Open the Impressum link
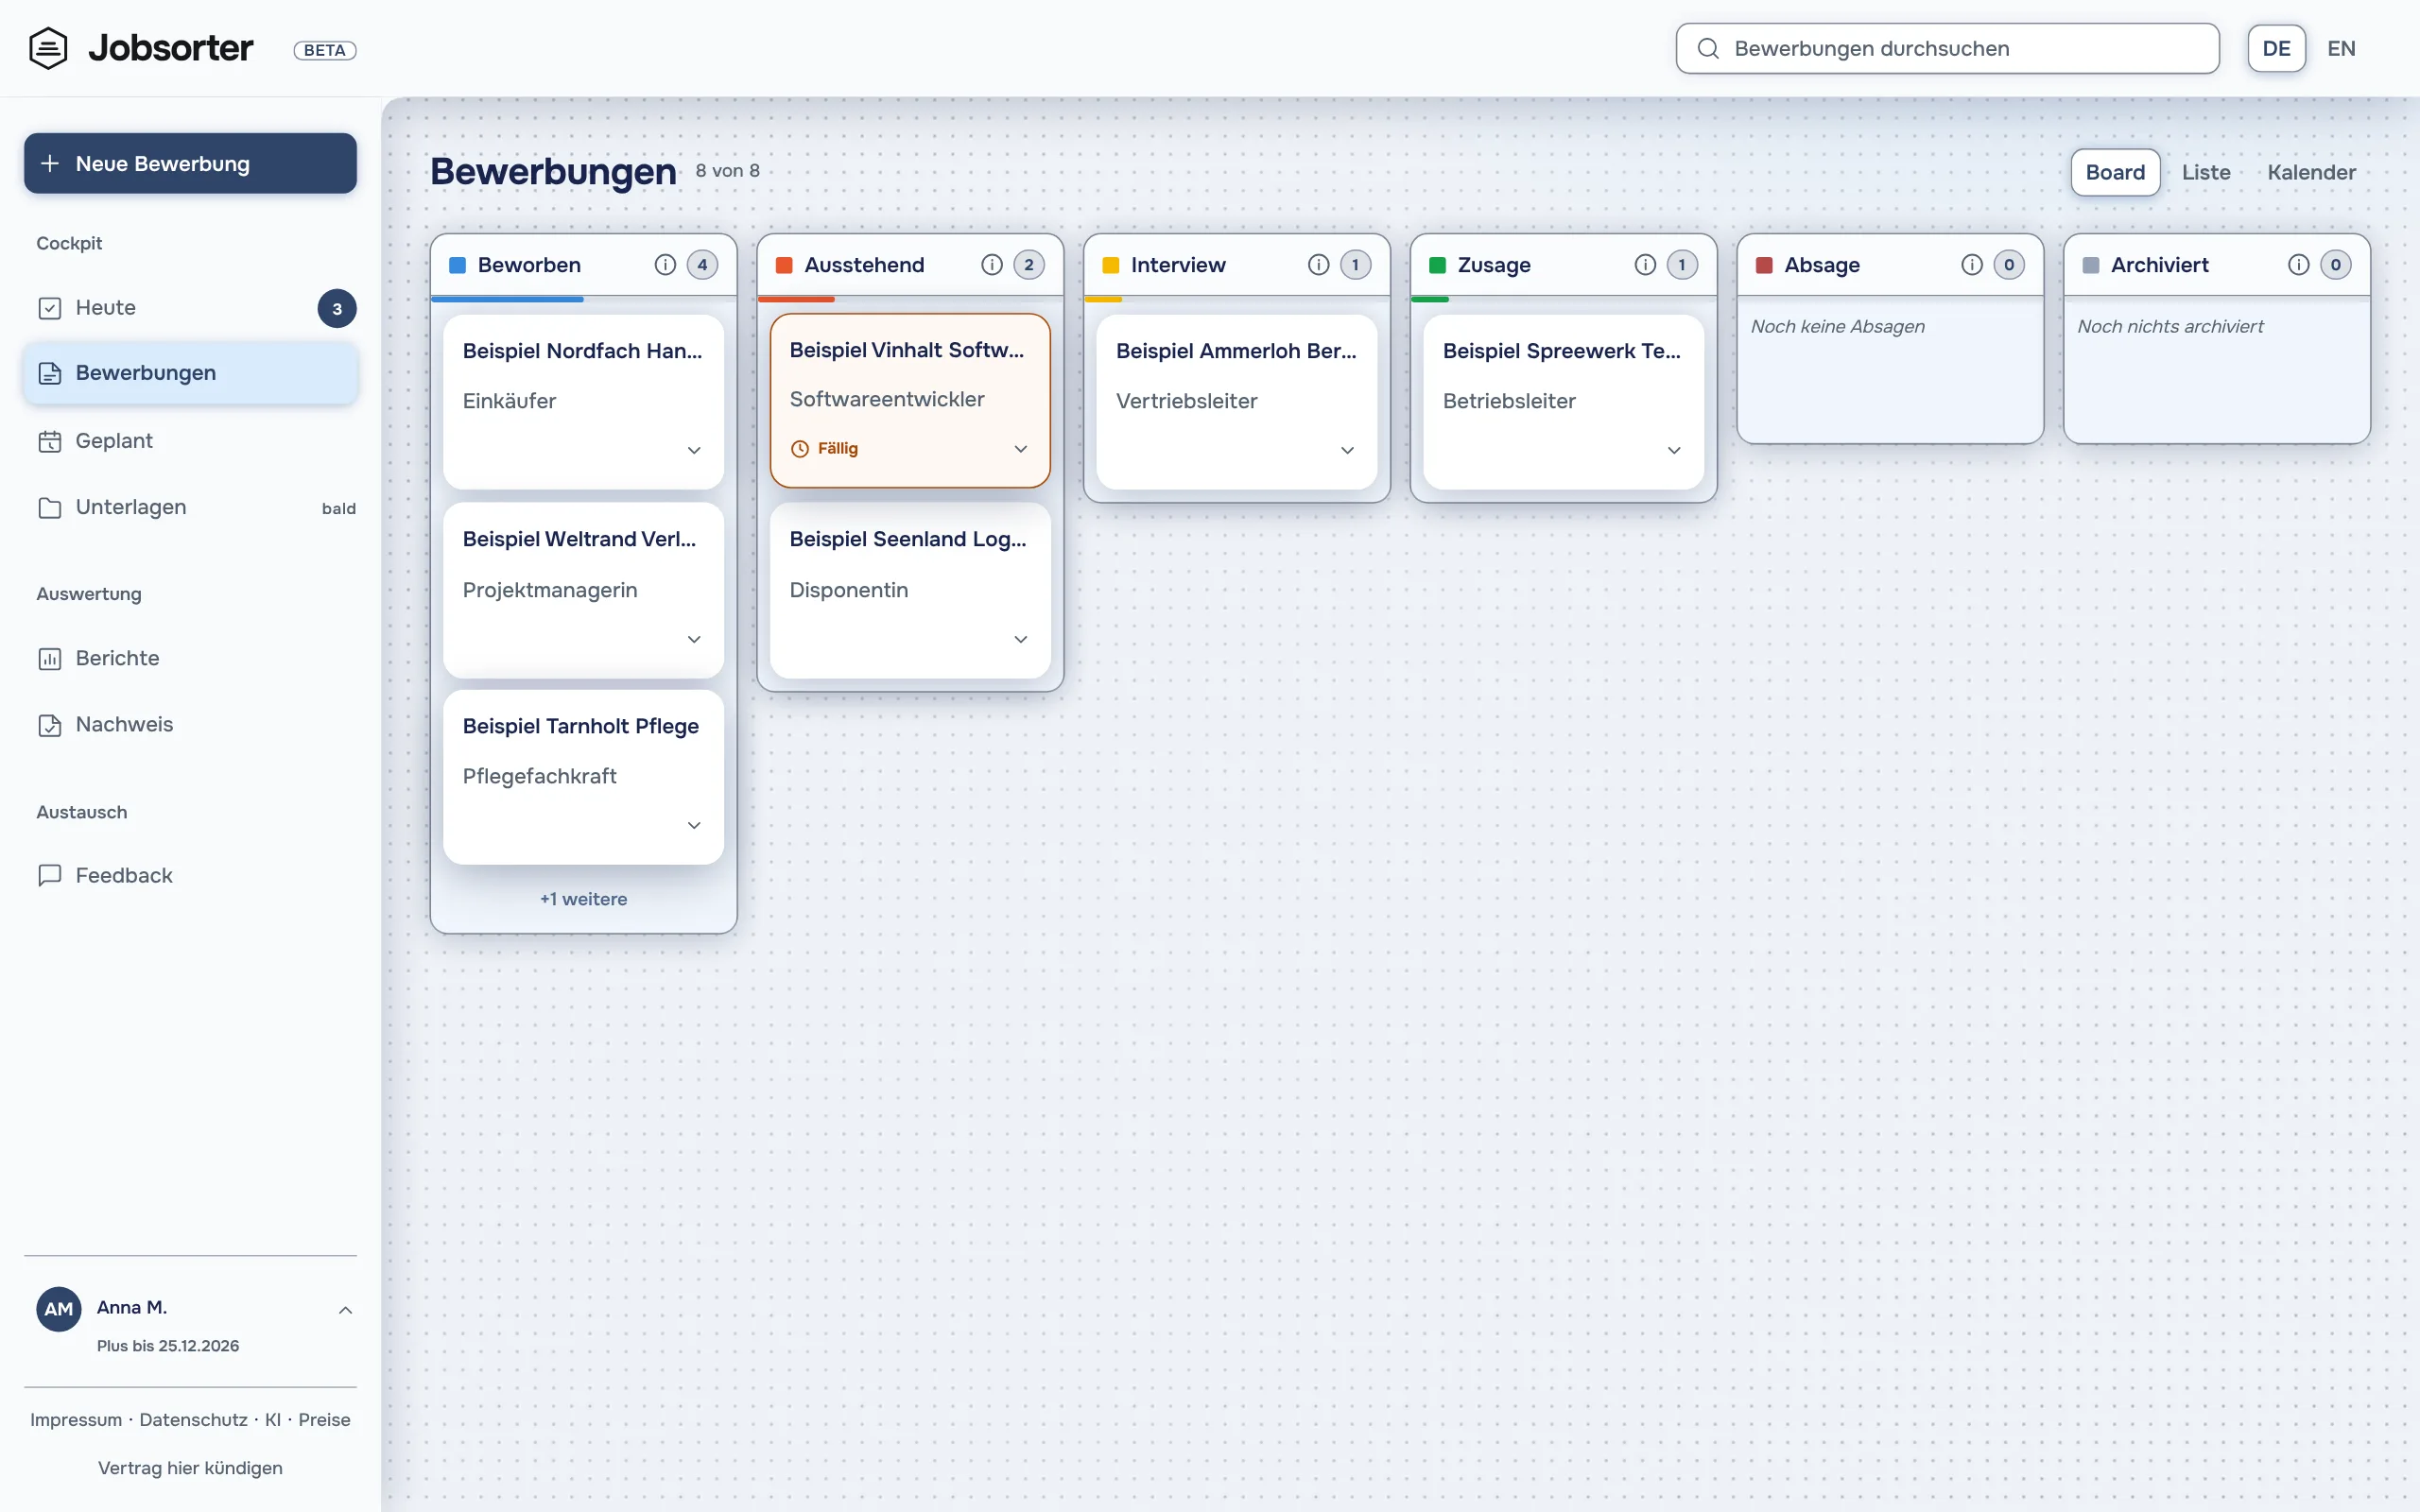The image size is (2420, 1512). [x=76, y=1419]
